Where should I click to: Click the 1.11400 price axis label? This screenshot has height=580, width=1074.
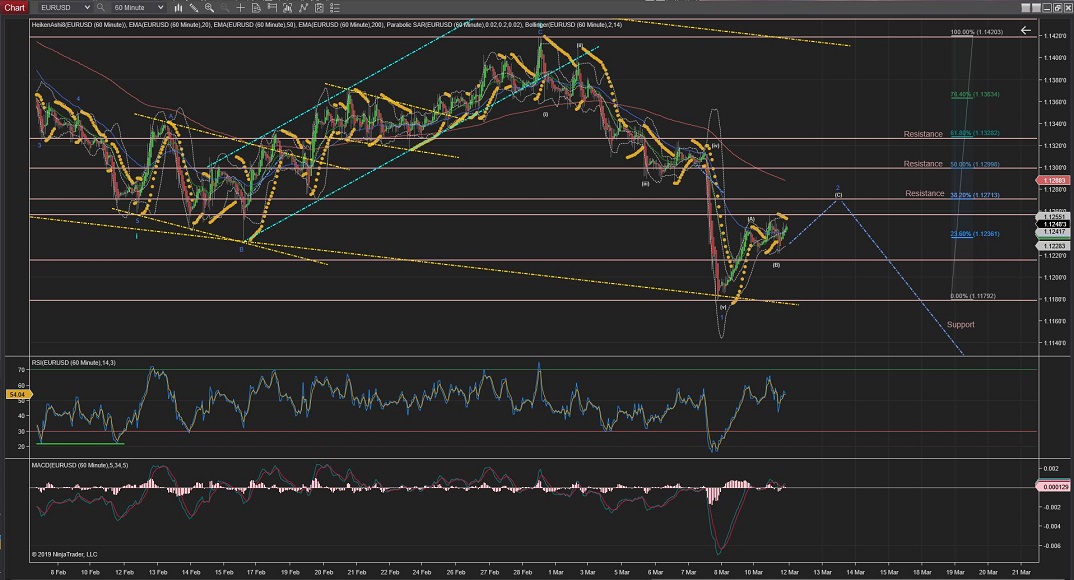point(1056,343)
